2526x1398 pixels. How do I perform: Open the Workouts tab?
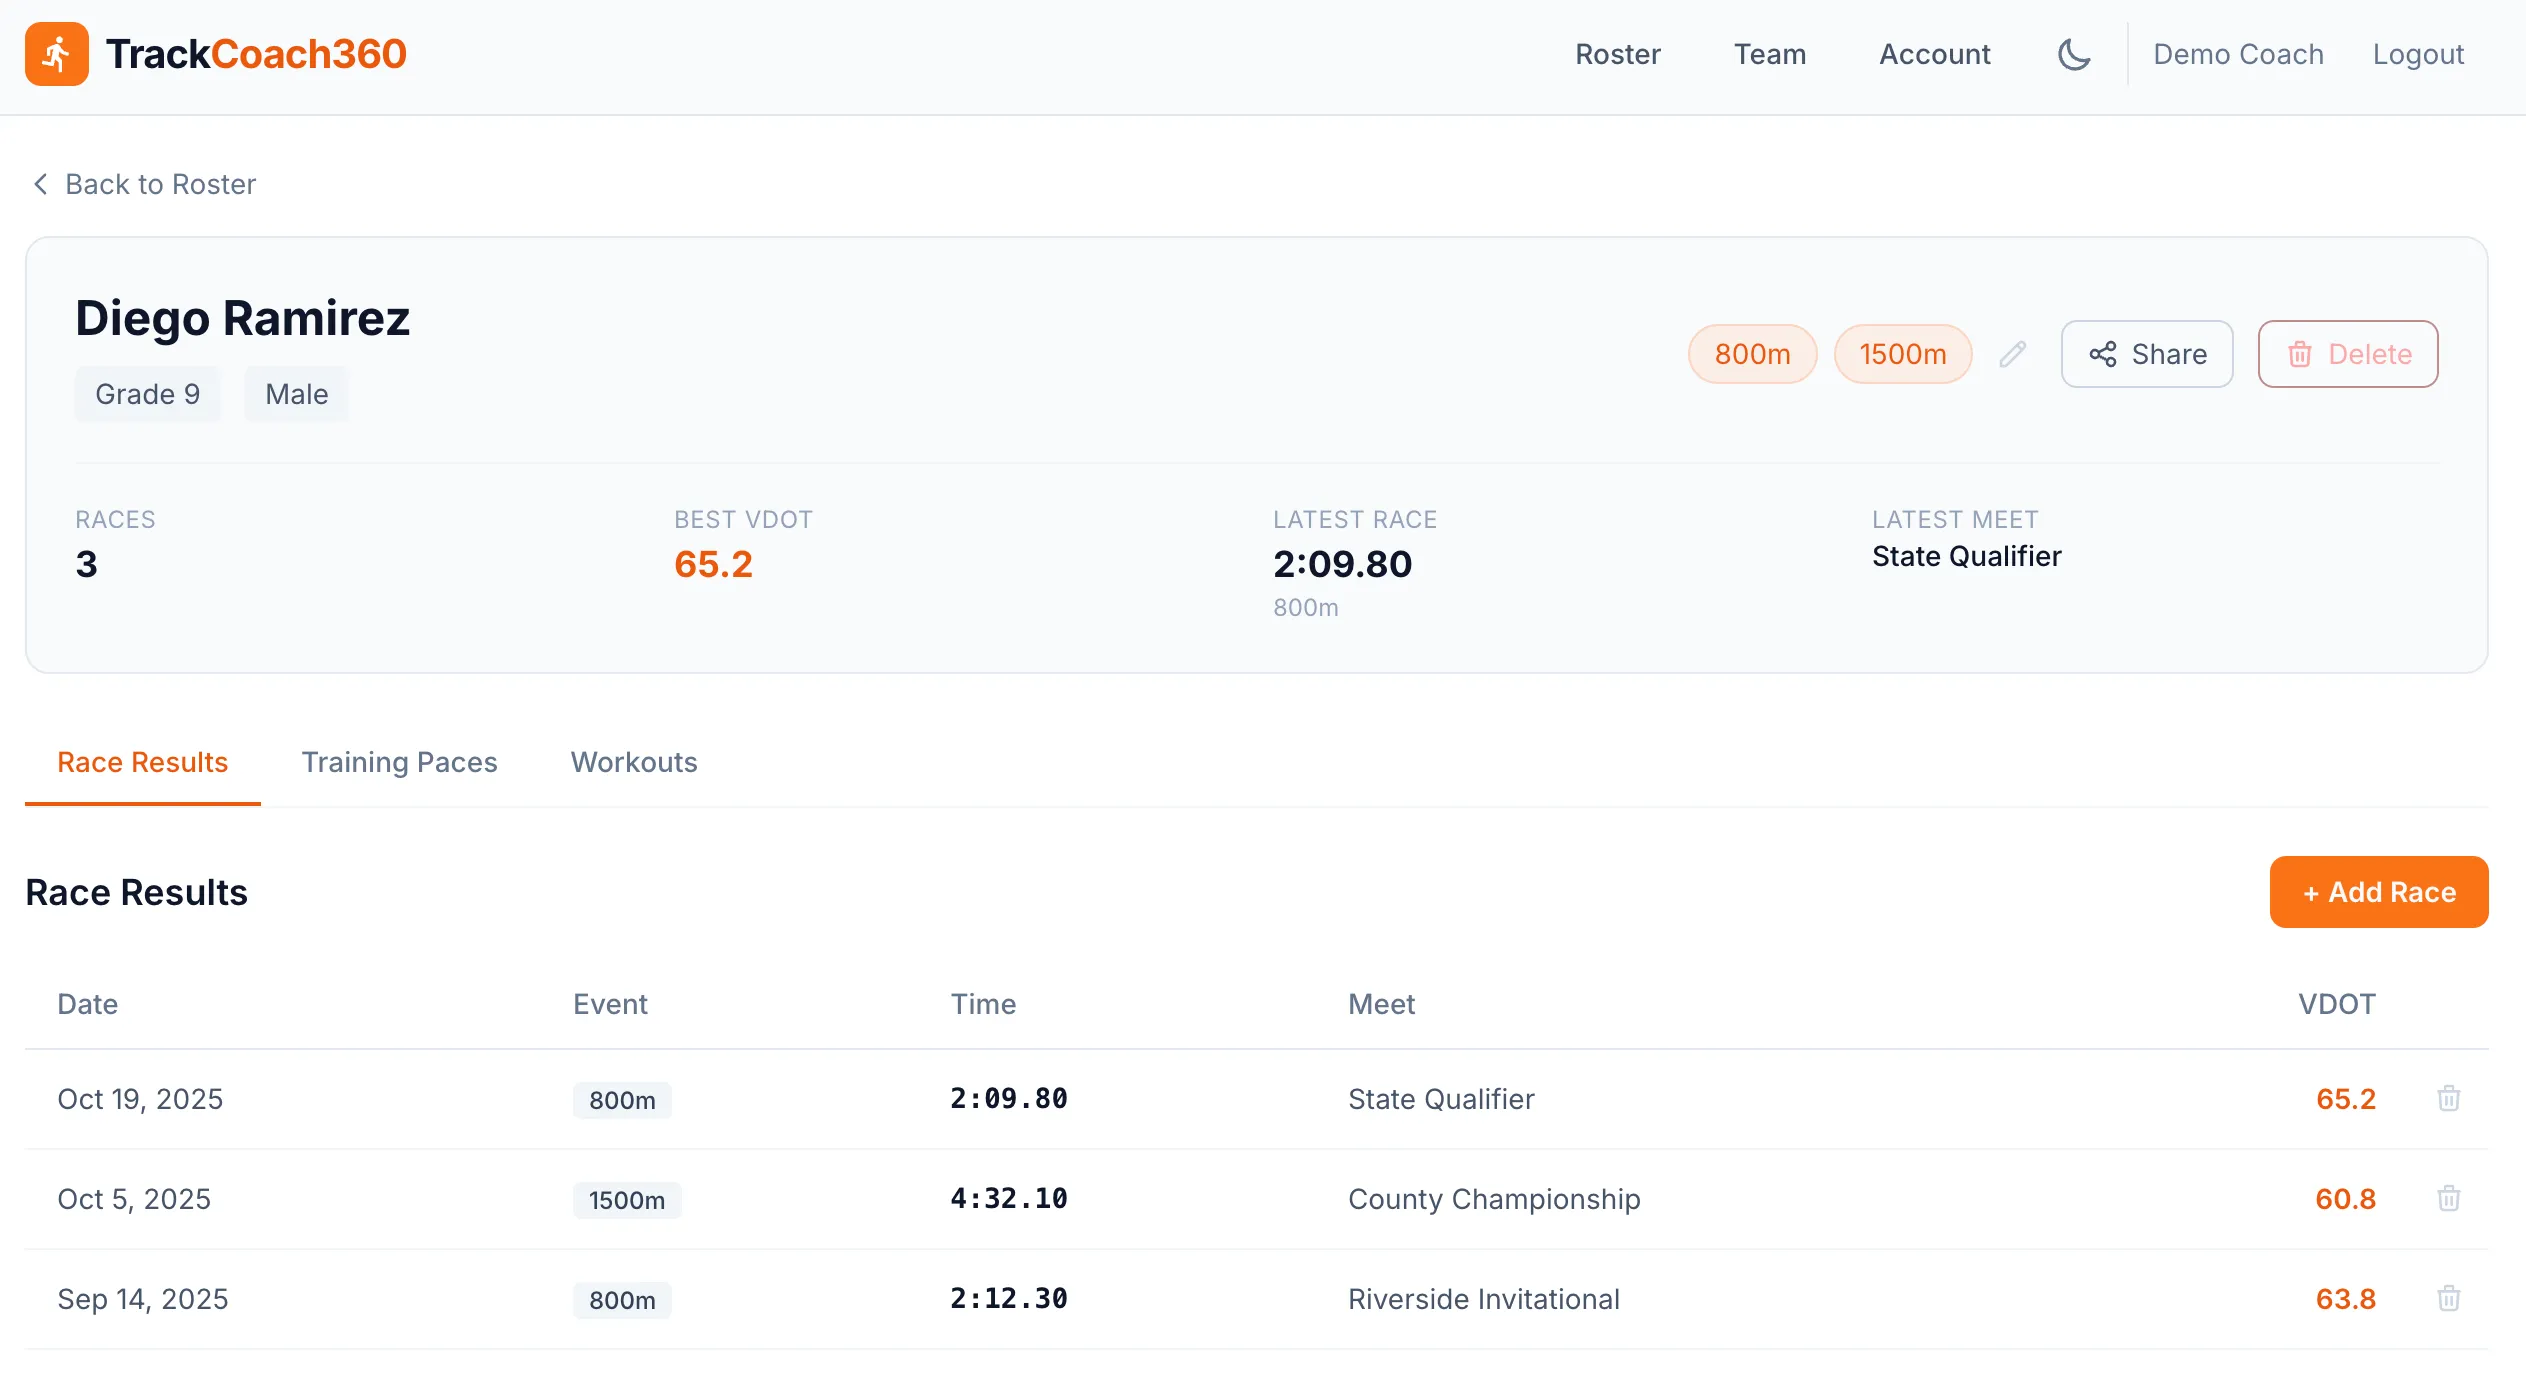[x=633, y=762]
